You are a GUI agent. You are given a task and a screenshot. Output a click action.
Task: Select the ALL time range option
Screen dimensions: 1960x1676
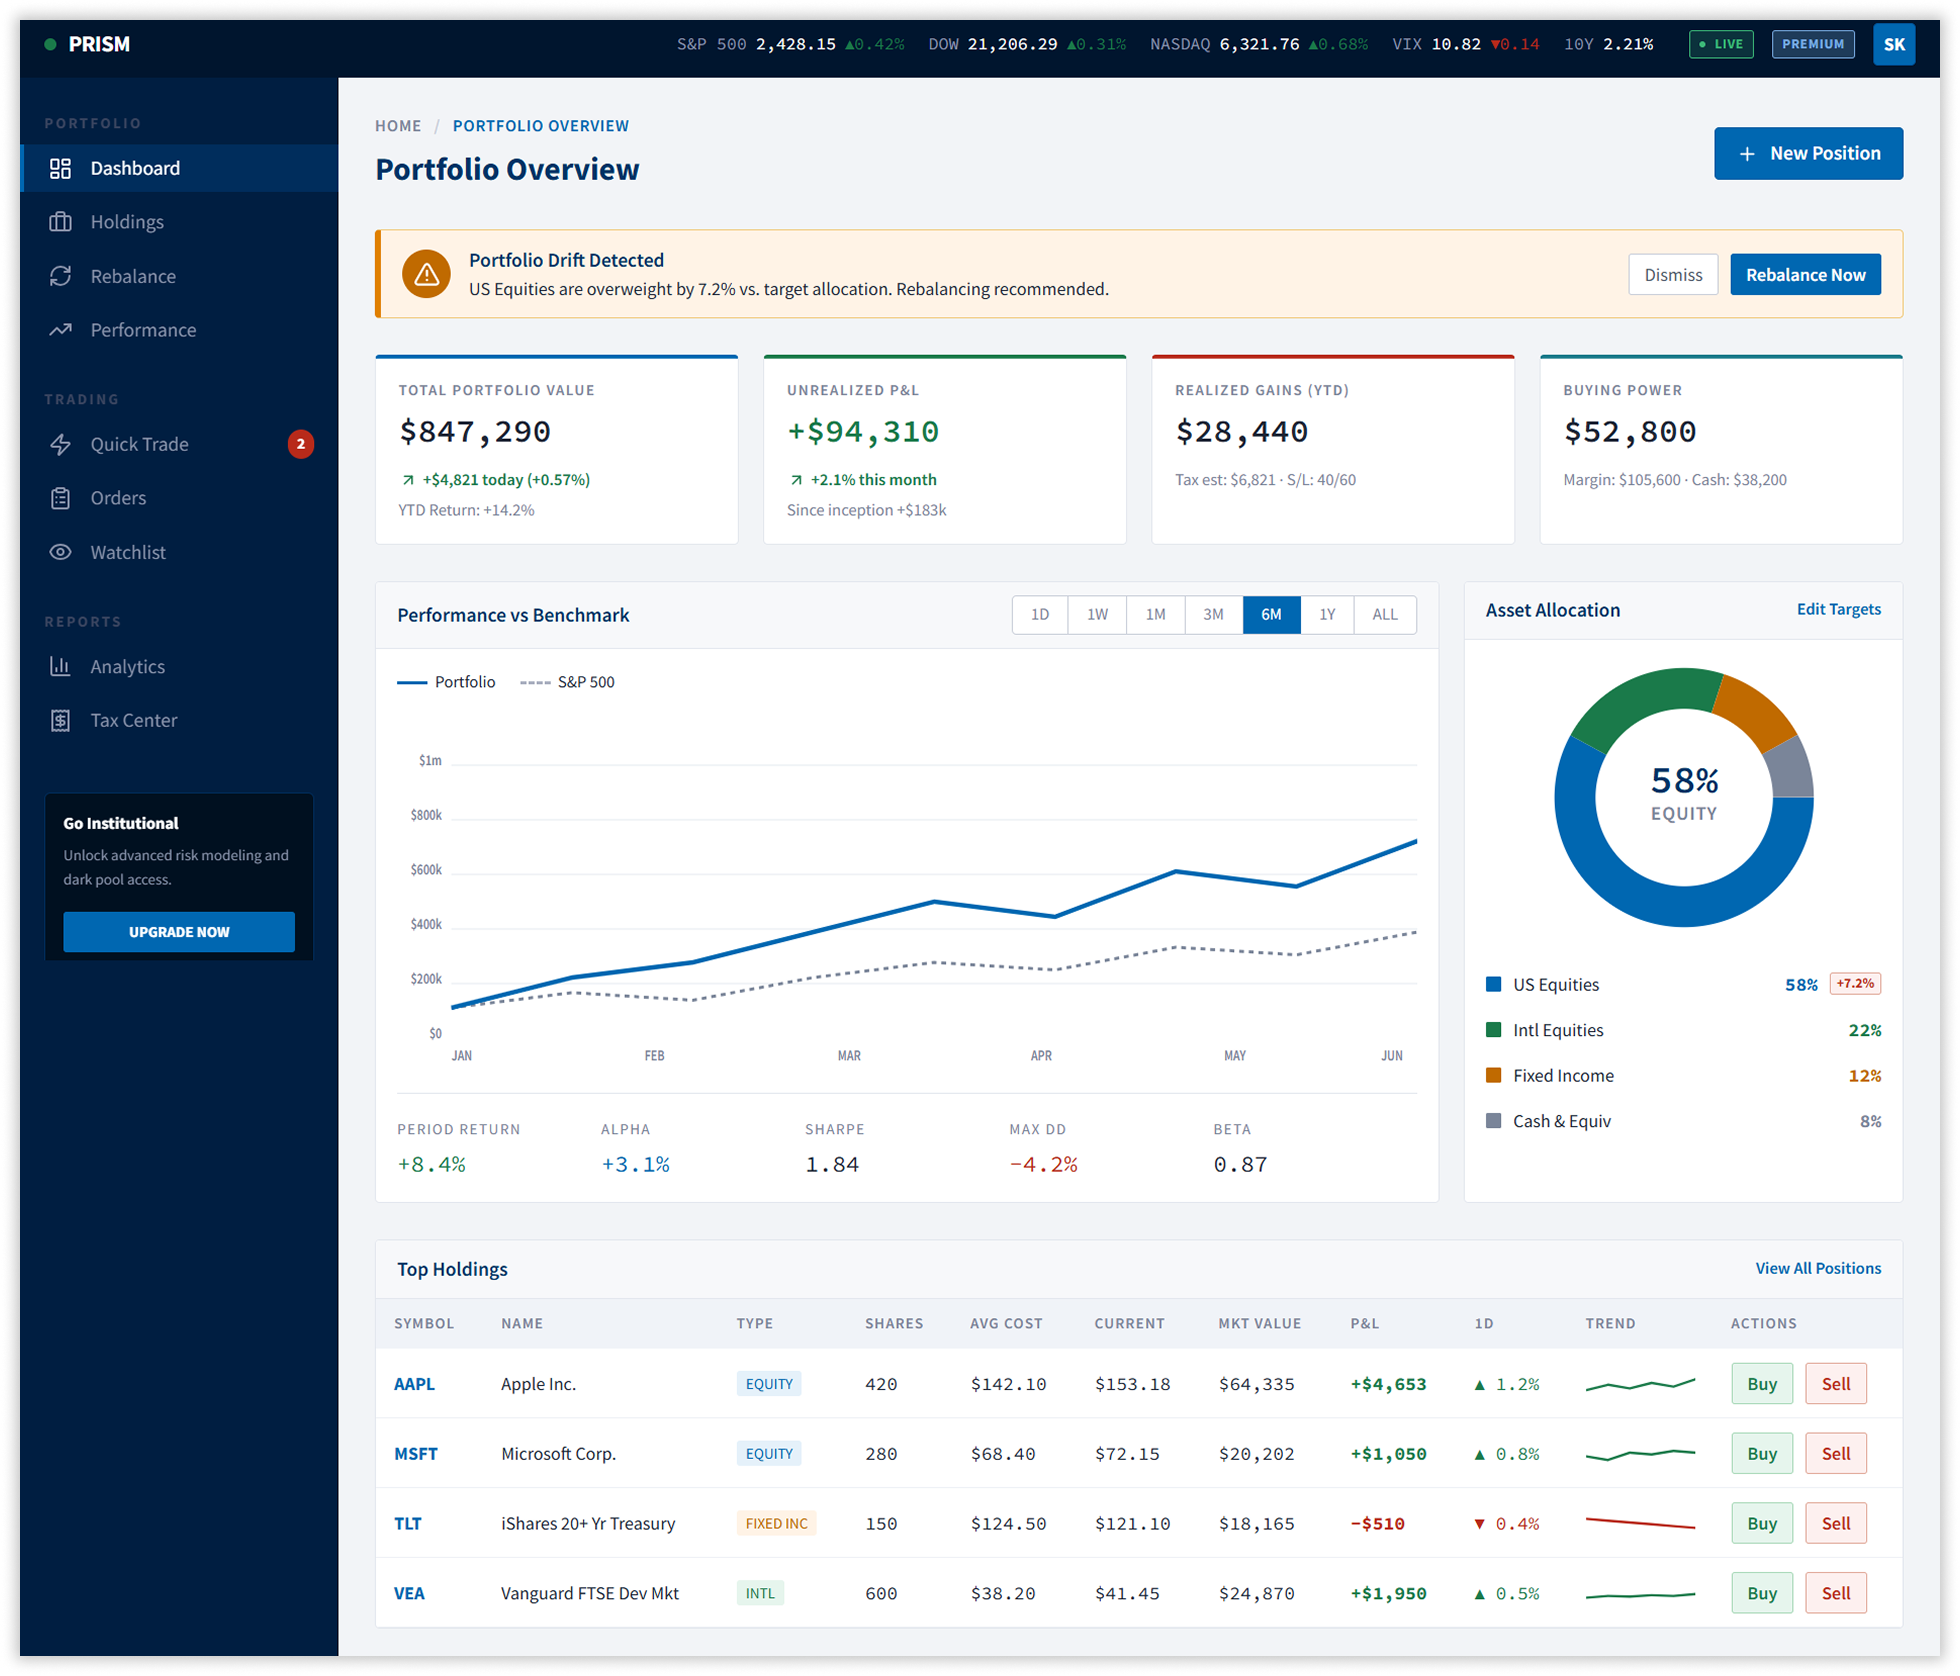(x=1384, y=614)
